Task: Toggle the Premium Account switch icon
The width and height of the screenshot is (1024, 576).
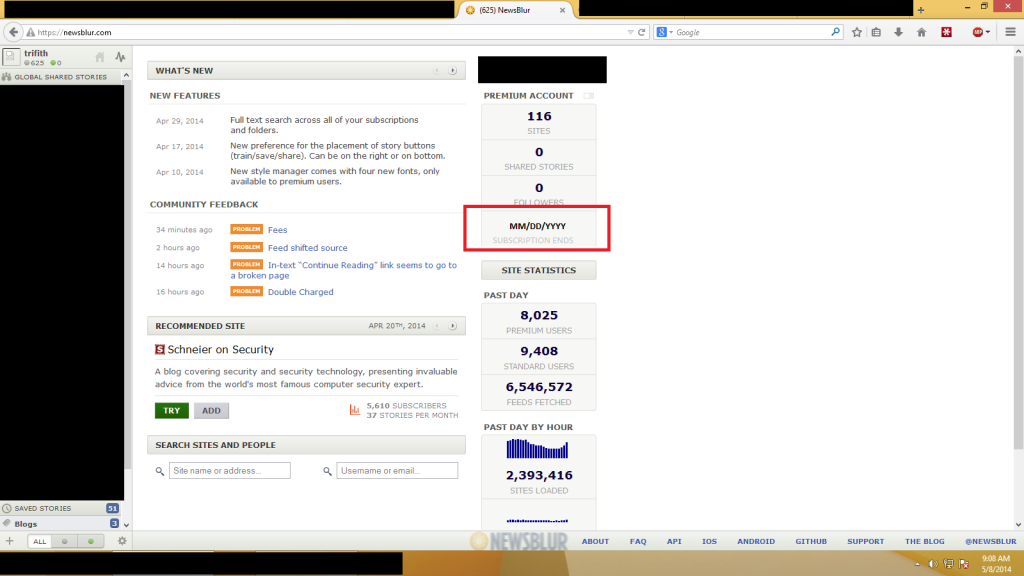Action: click(588, 95)
